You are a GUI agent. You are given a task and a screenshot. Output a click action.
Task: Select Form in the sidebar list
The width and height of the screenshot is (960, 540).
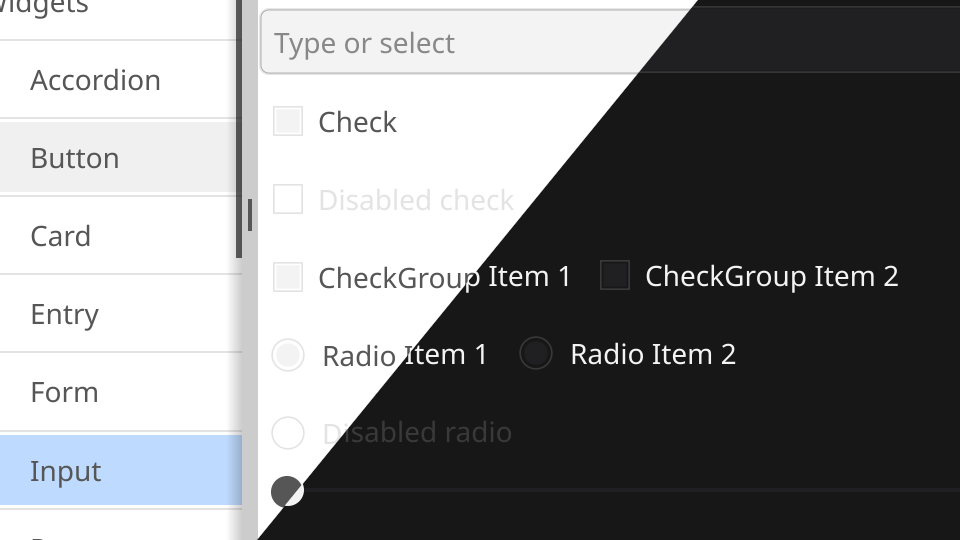tap(121, 392)
